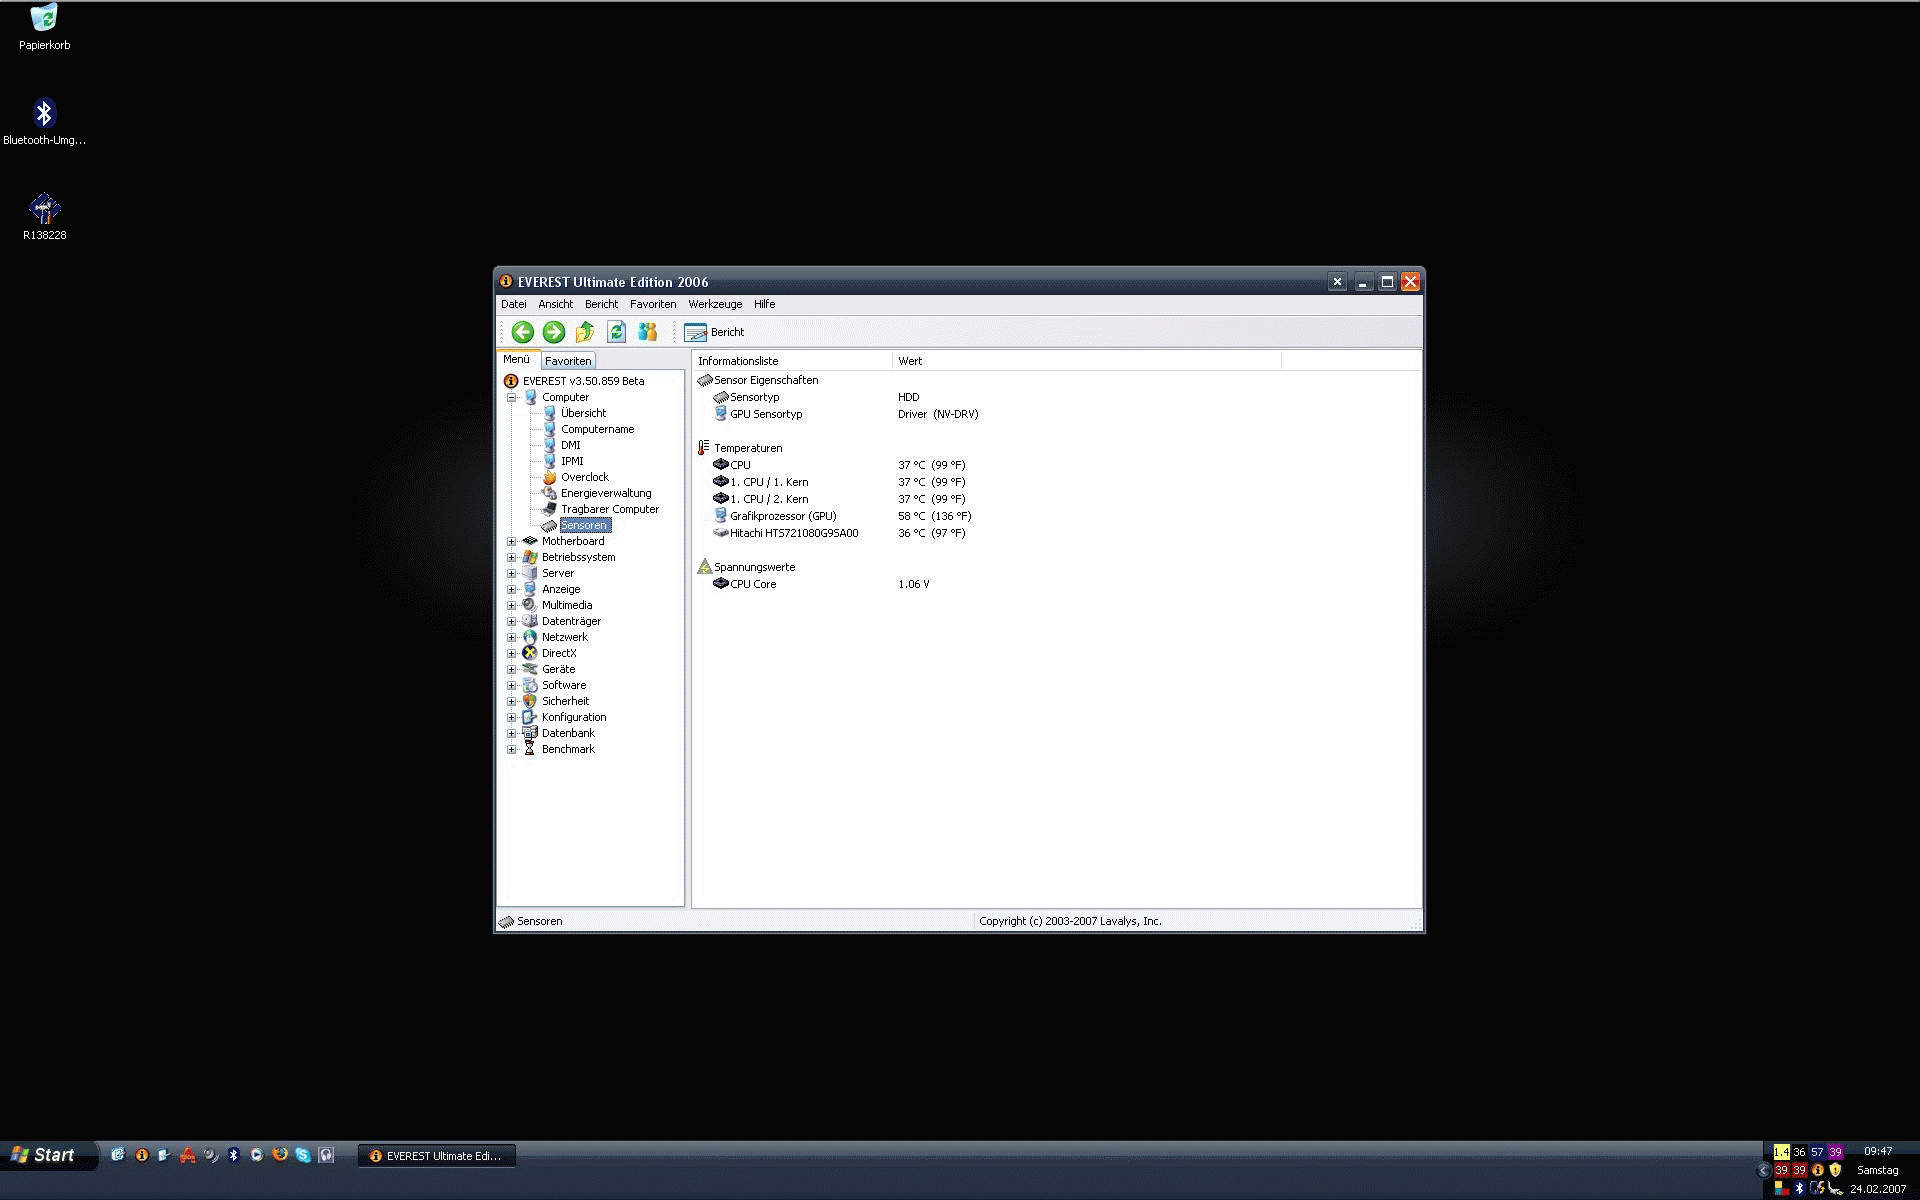Expand the Datenbank tree node

point(512,733)
